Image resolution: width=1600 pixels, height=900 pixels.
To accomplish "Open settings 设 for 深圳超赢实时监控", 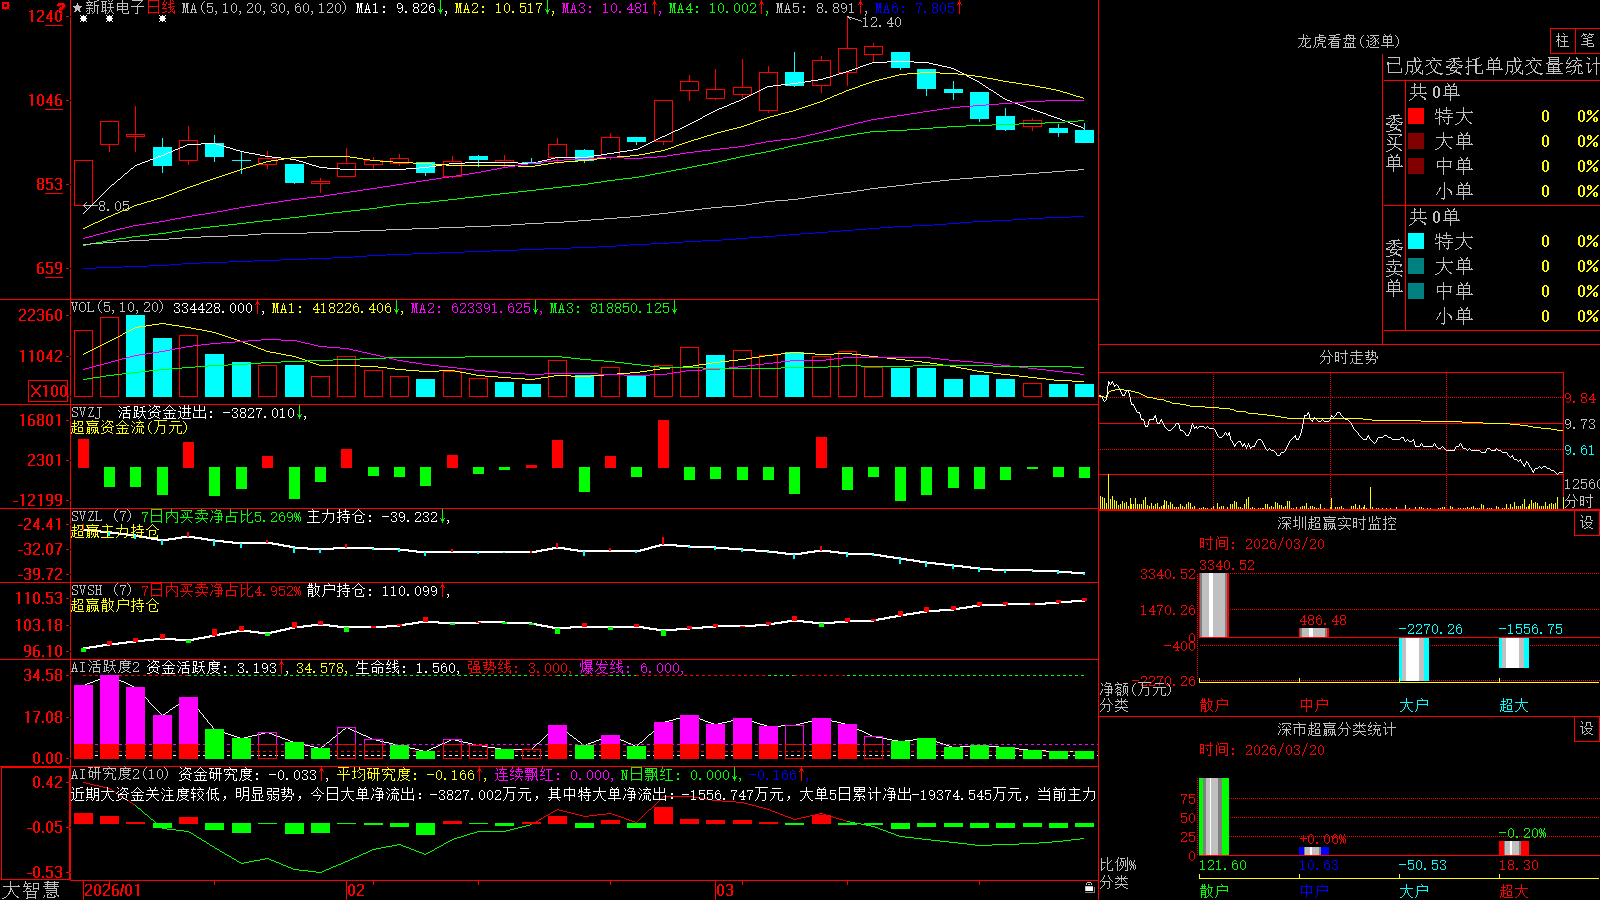I will click(1587, 523).
